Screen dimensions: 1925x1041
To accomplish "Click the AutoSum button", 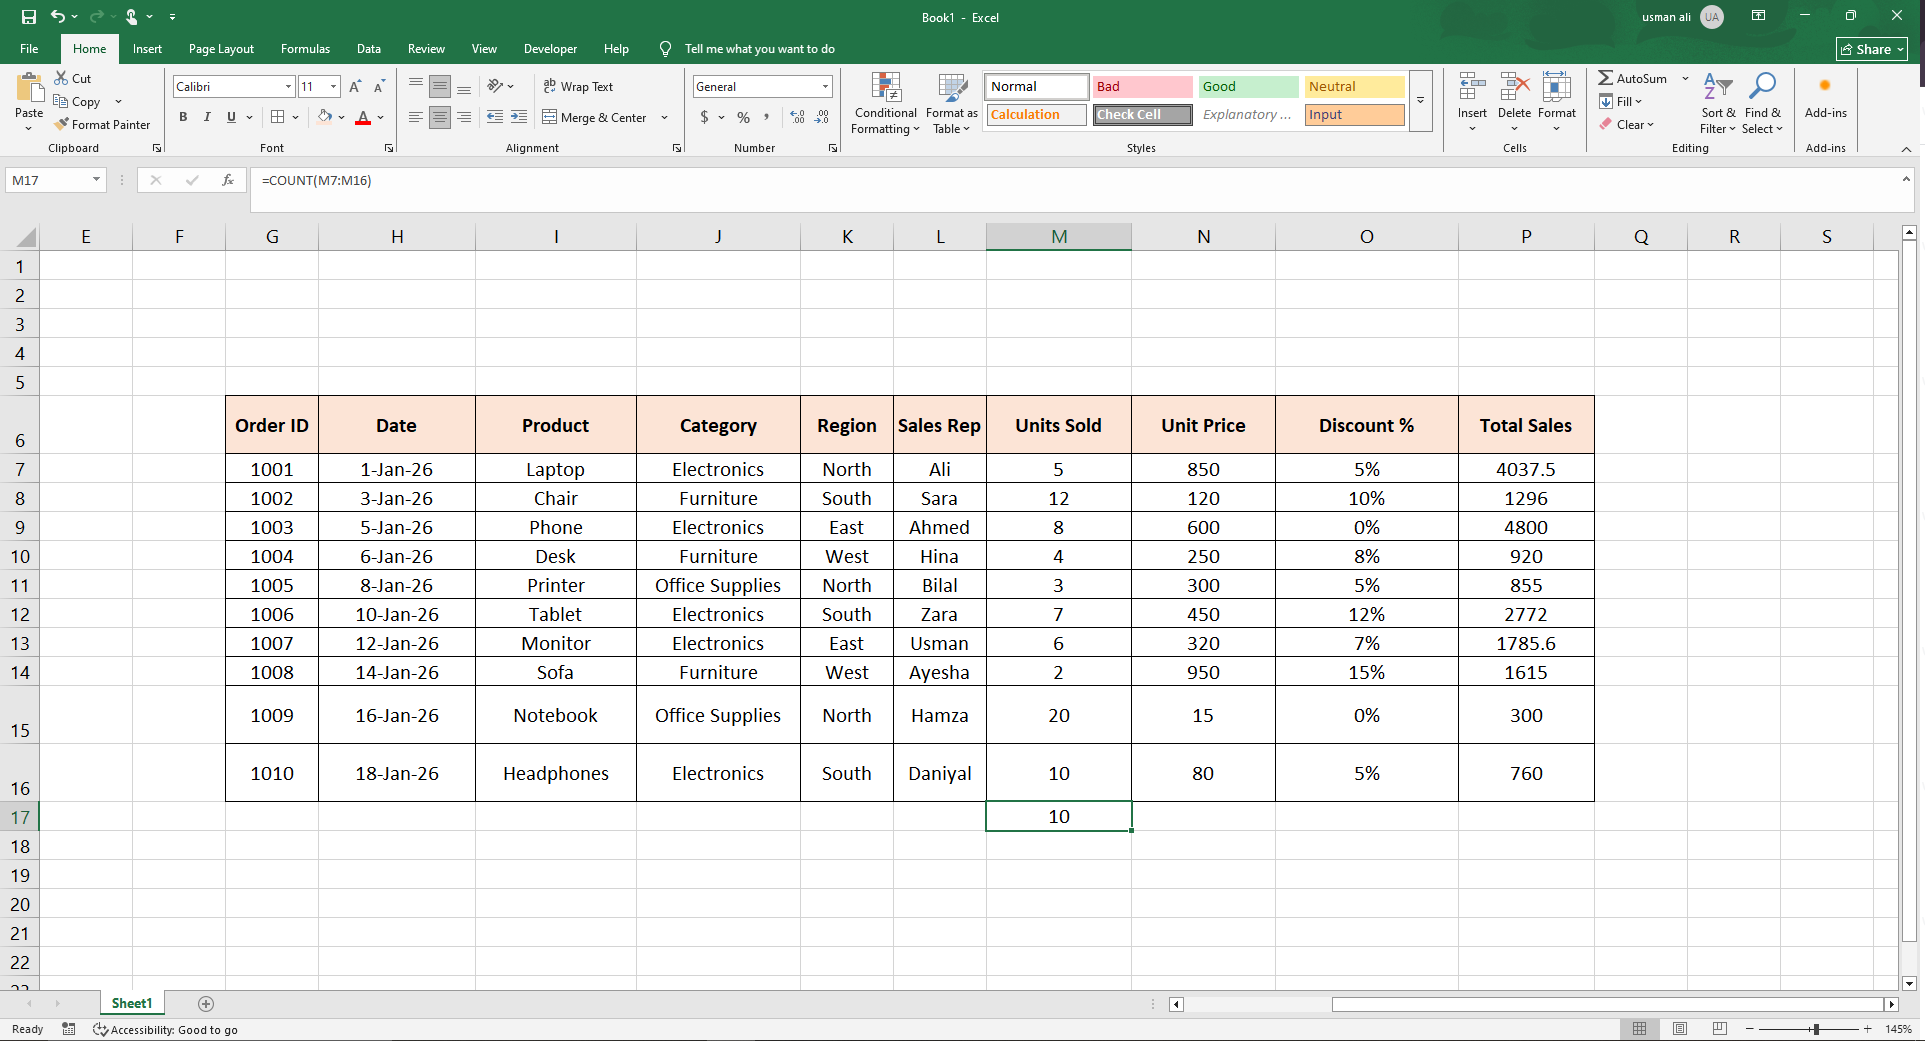I will pos(1633,78).
